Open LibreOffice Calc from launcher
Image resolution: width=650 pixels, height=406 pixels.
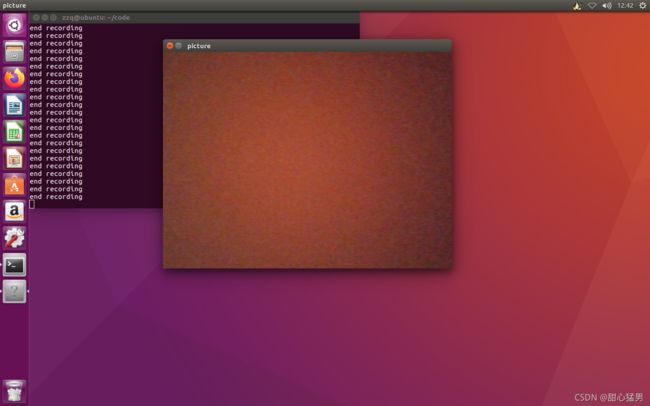[14, 132]
